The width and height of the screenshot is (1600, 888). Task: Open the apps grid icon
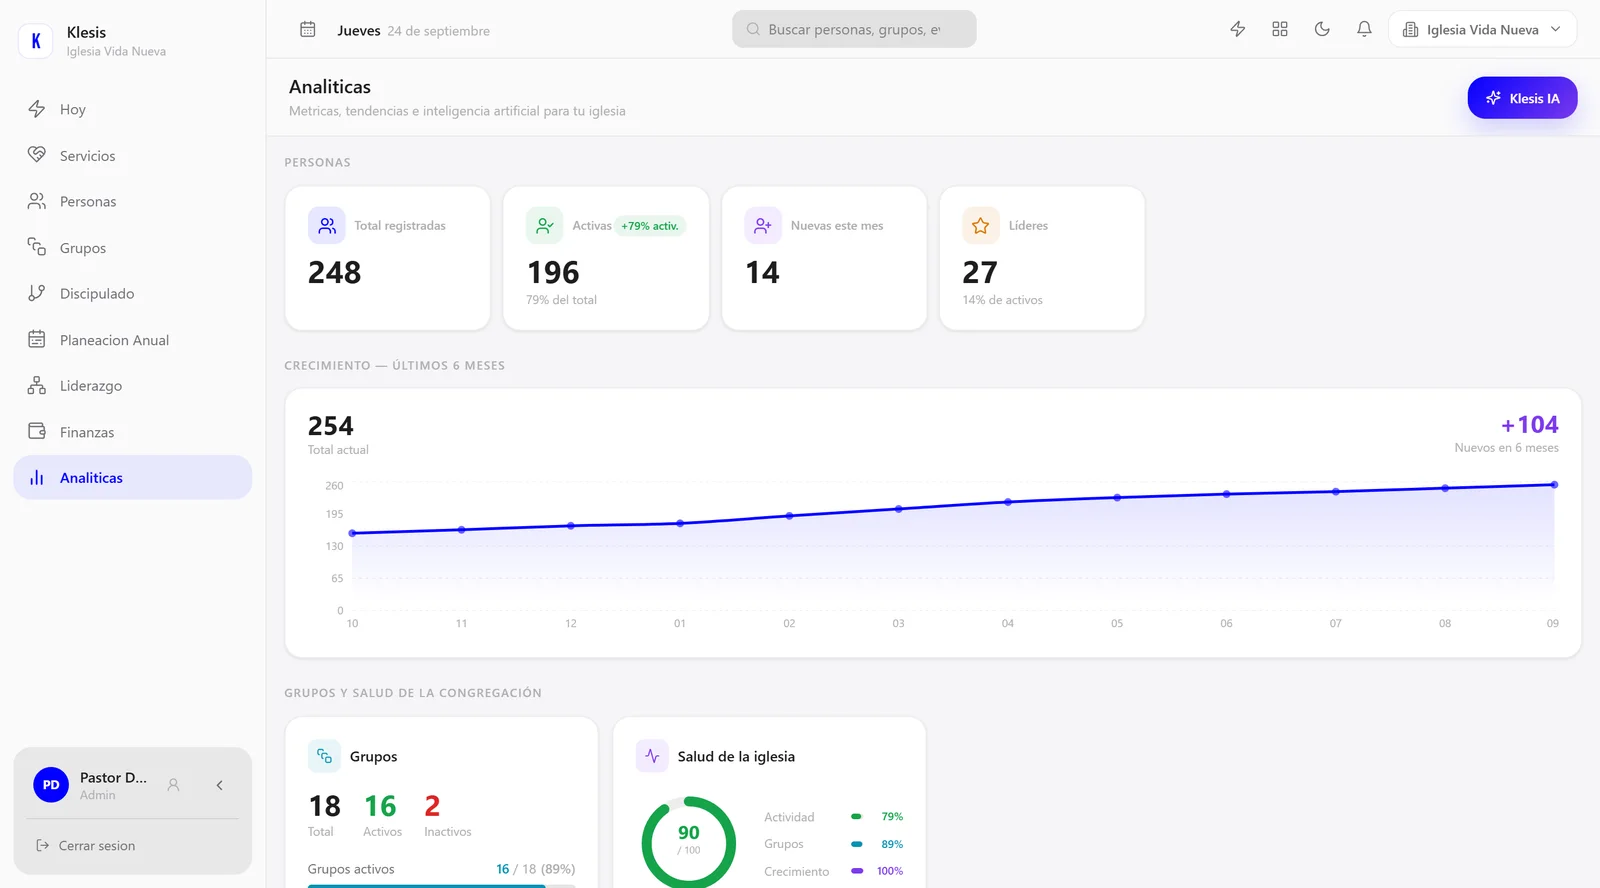coord(1280,29)
